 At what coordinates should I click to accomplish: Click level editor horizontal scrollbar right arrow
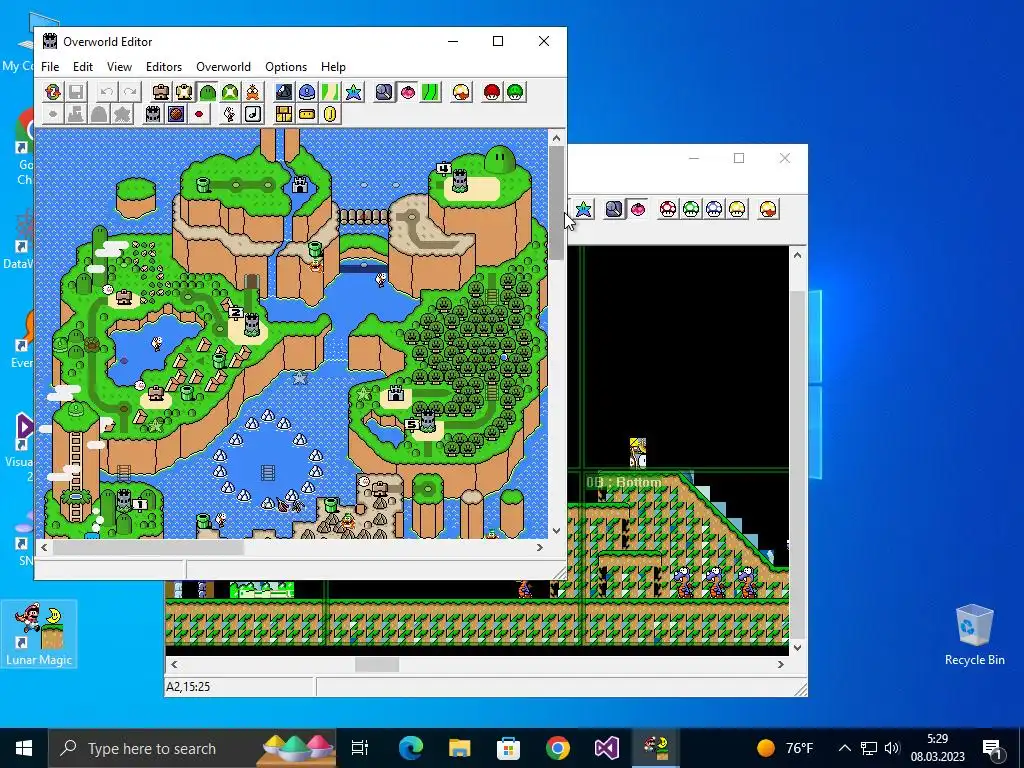click(780, 664)
